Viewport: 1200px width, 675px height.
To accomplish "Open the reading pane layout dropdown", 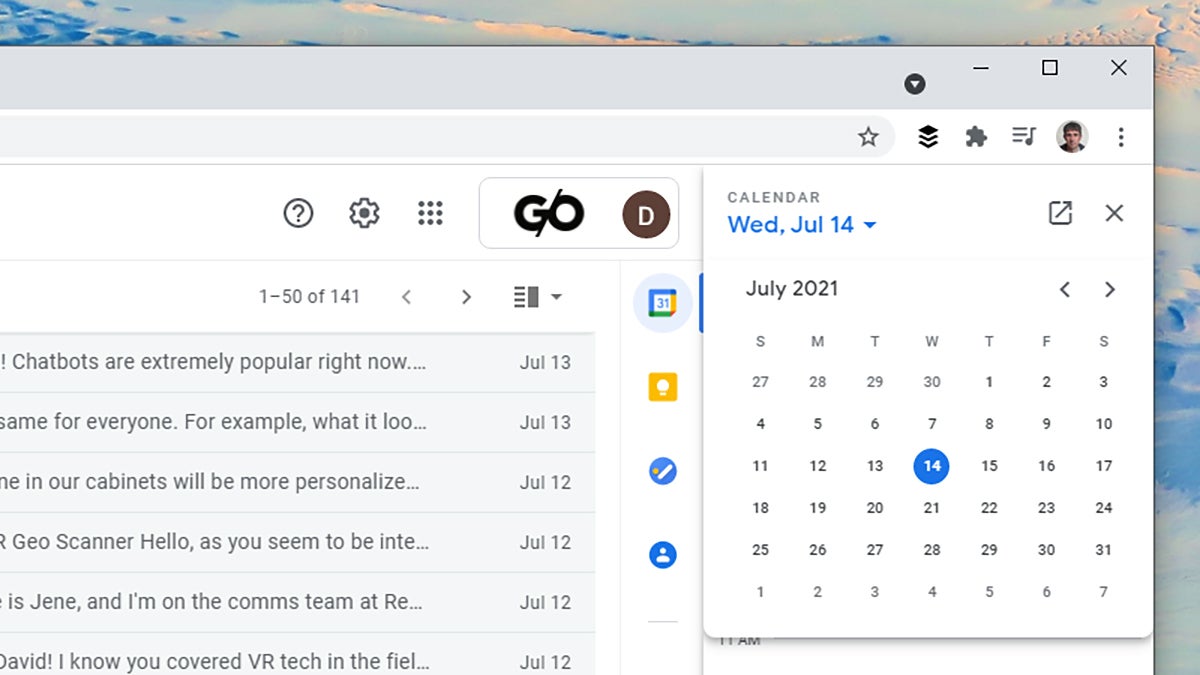I will [x=537, y=296].
